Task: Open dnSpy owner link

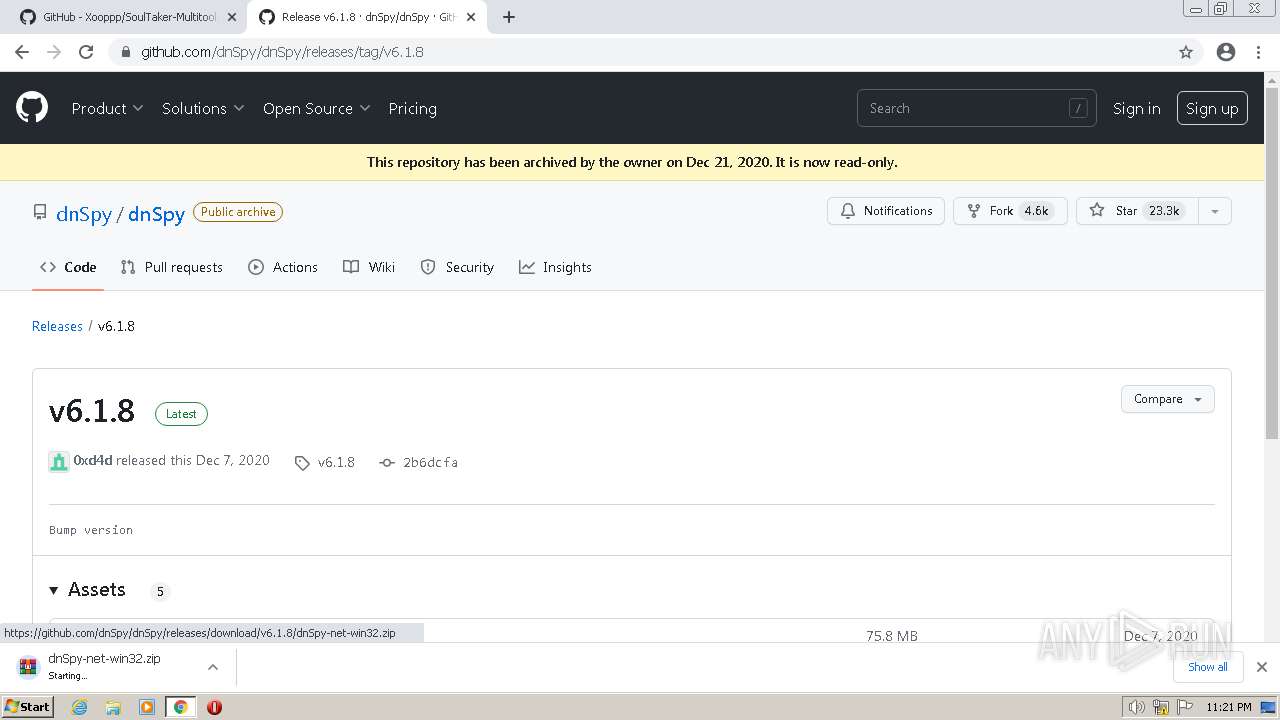Action: 84,214
